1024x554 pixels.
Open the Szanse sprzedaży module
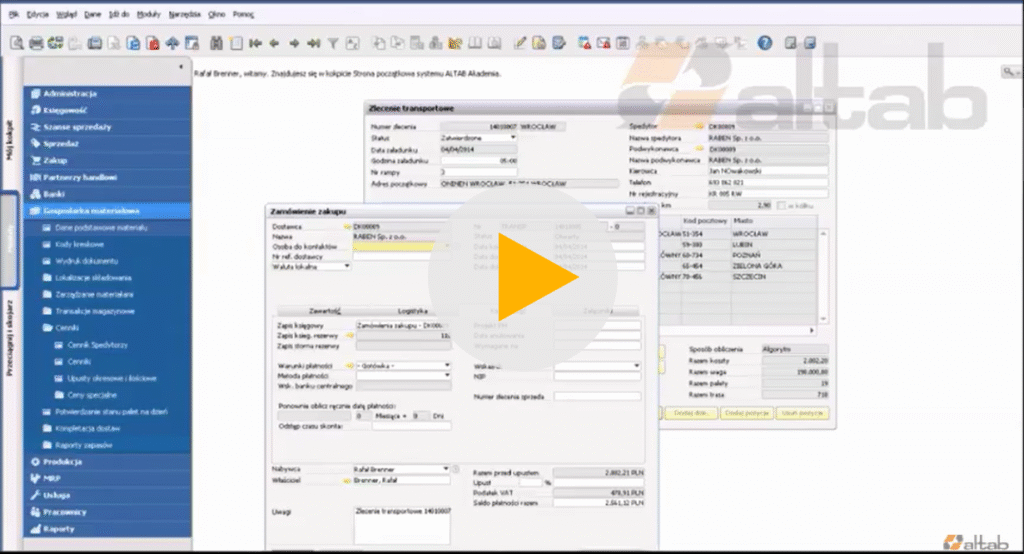click(108, 127)
